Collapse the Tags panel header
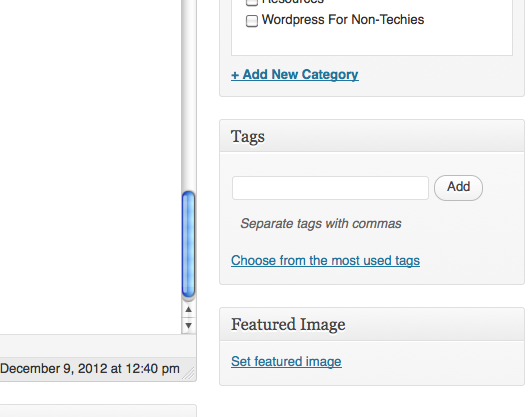The image size is (530, 417). click(x=372, y=136)
